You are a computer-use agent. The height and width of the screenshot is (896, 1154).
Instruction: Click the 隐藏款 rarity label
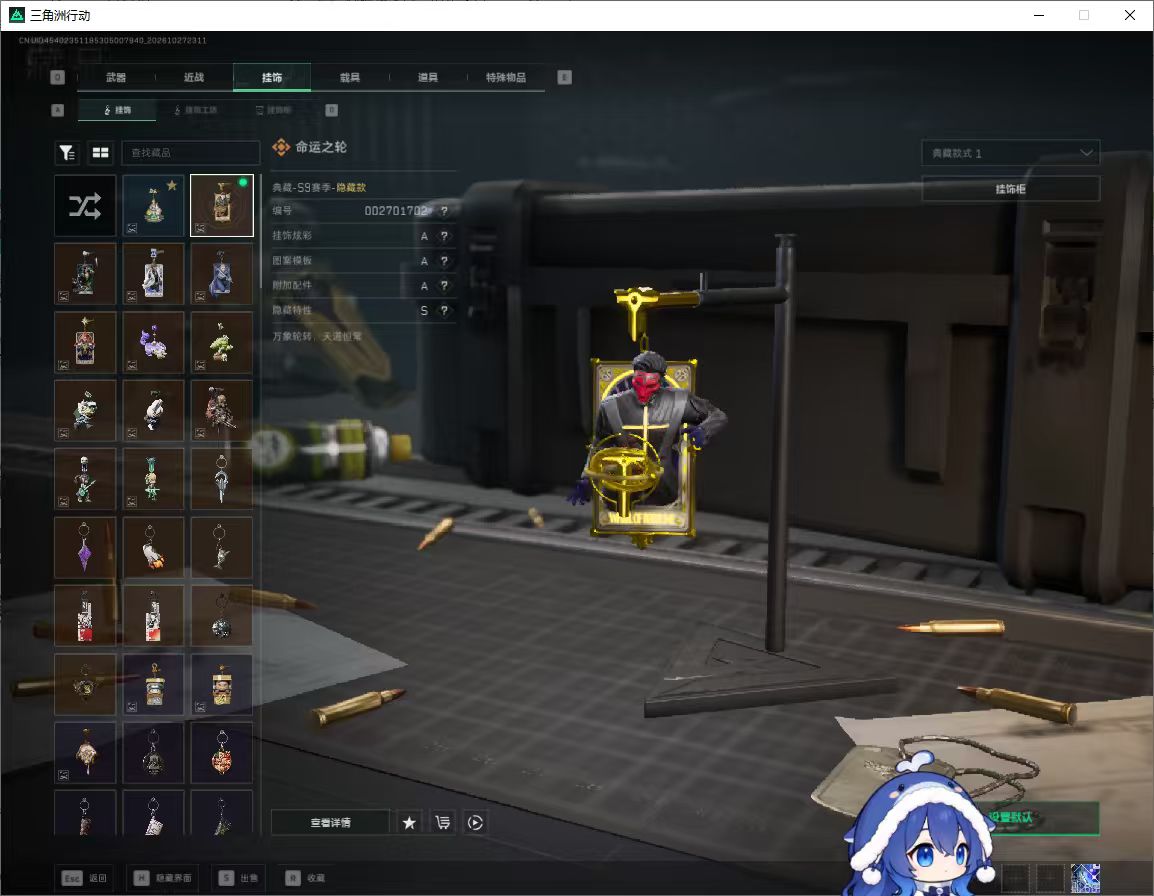351,188
